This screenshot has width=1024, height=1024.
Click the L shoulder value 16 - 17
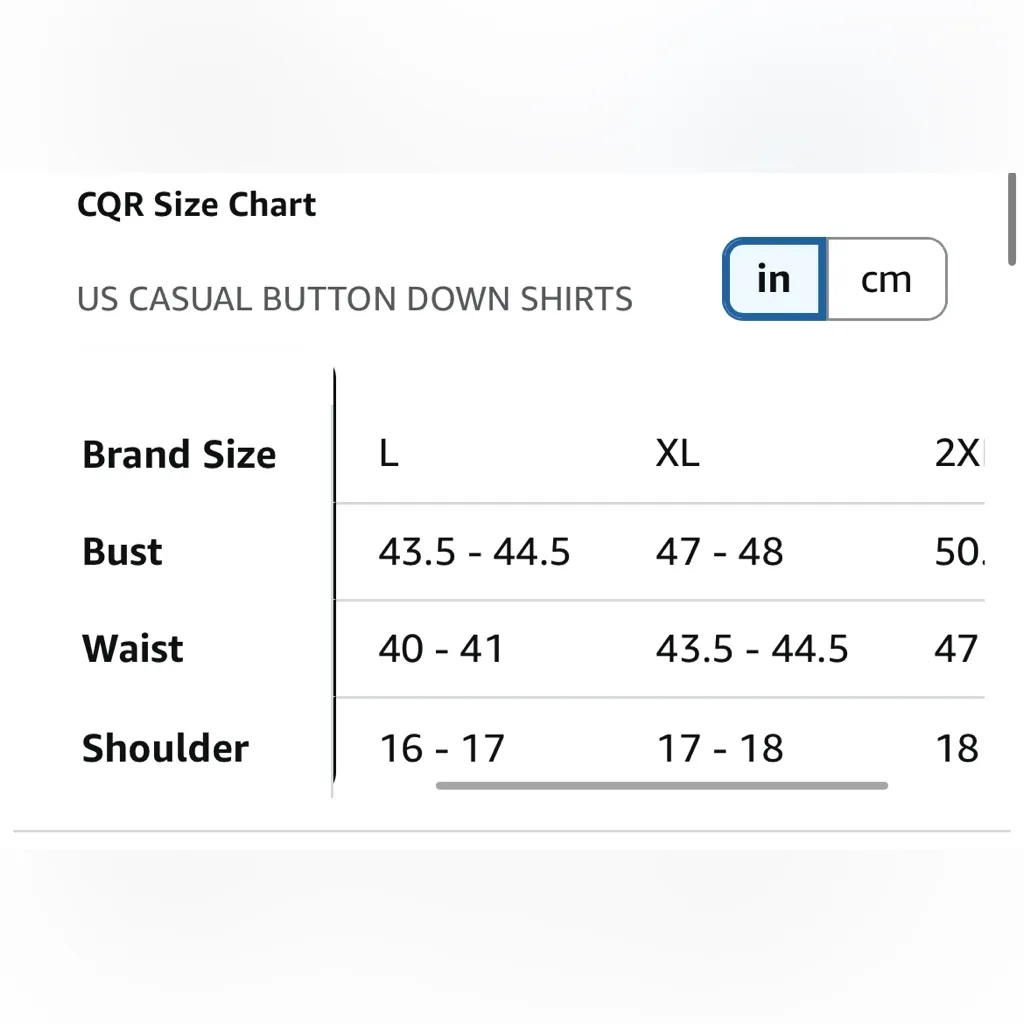coord(441,748)
